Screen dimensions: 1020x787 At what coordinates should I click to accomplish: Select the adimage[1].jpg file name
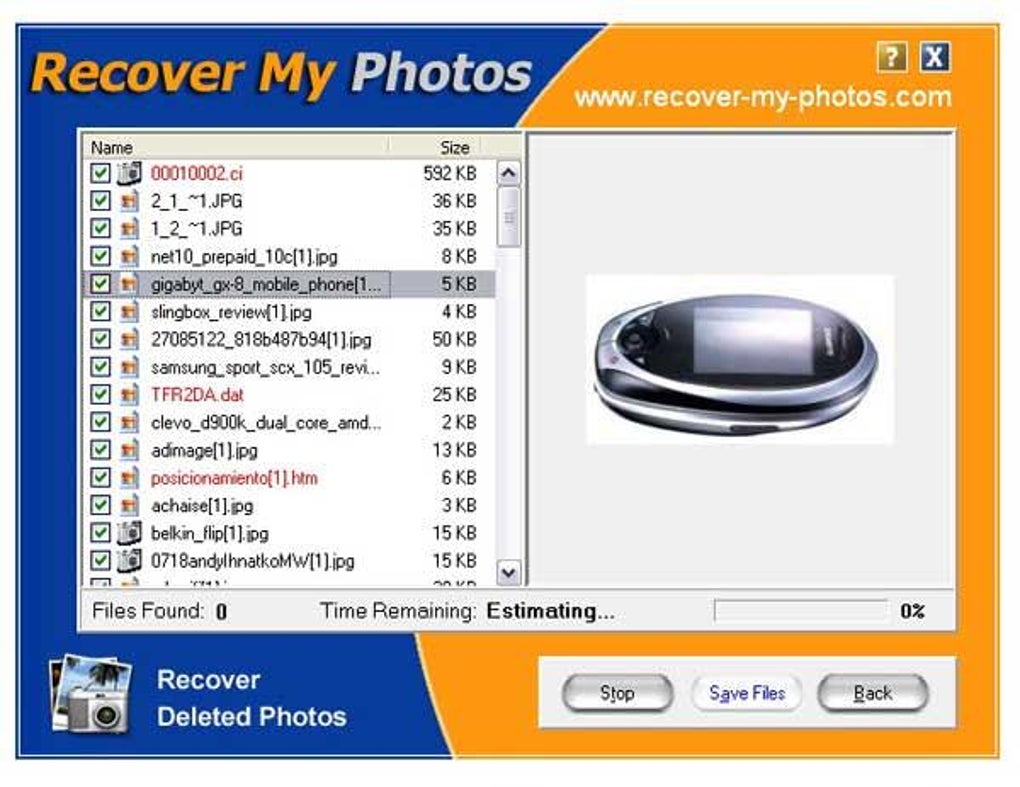[204, 450]
